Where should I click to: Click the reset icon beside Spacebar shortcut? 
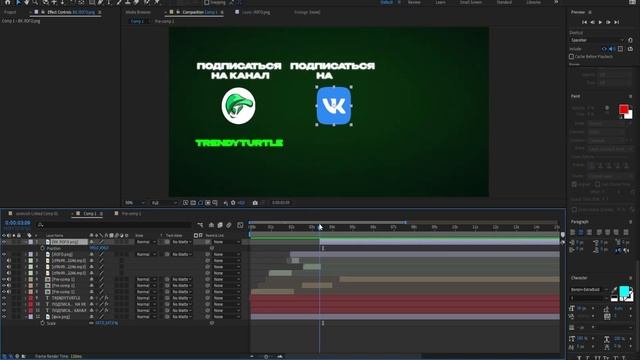point(630,40)
